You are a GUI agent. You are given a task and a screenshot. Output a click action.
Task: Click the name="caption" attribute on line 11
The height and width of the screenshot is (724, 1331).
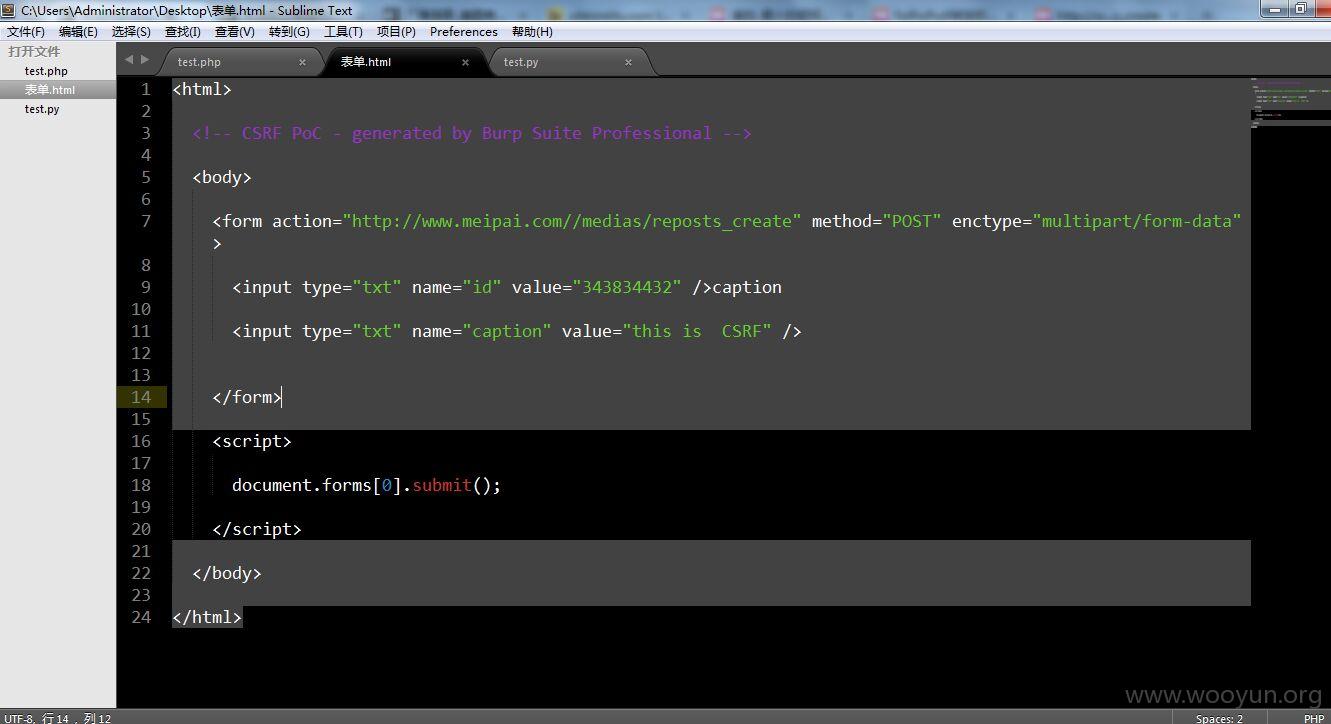point(481,331)
